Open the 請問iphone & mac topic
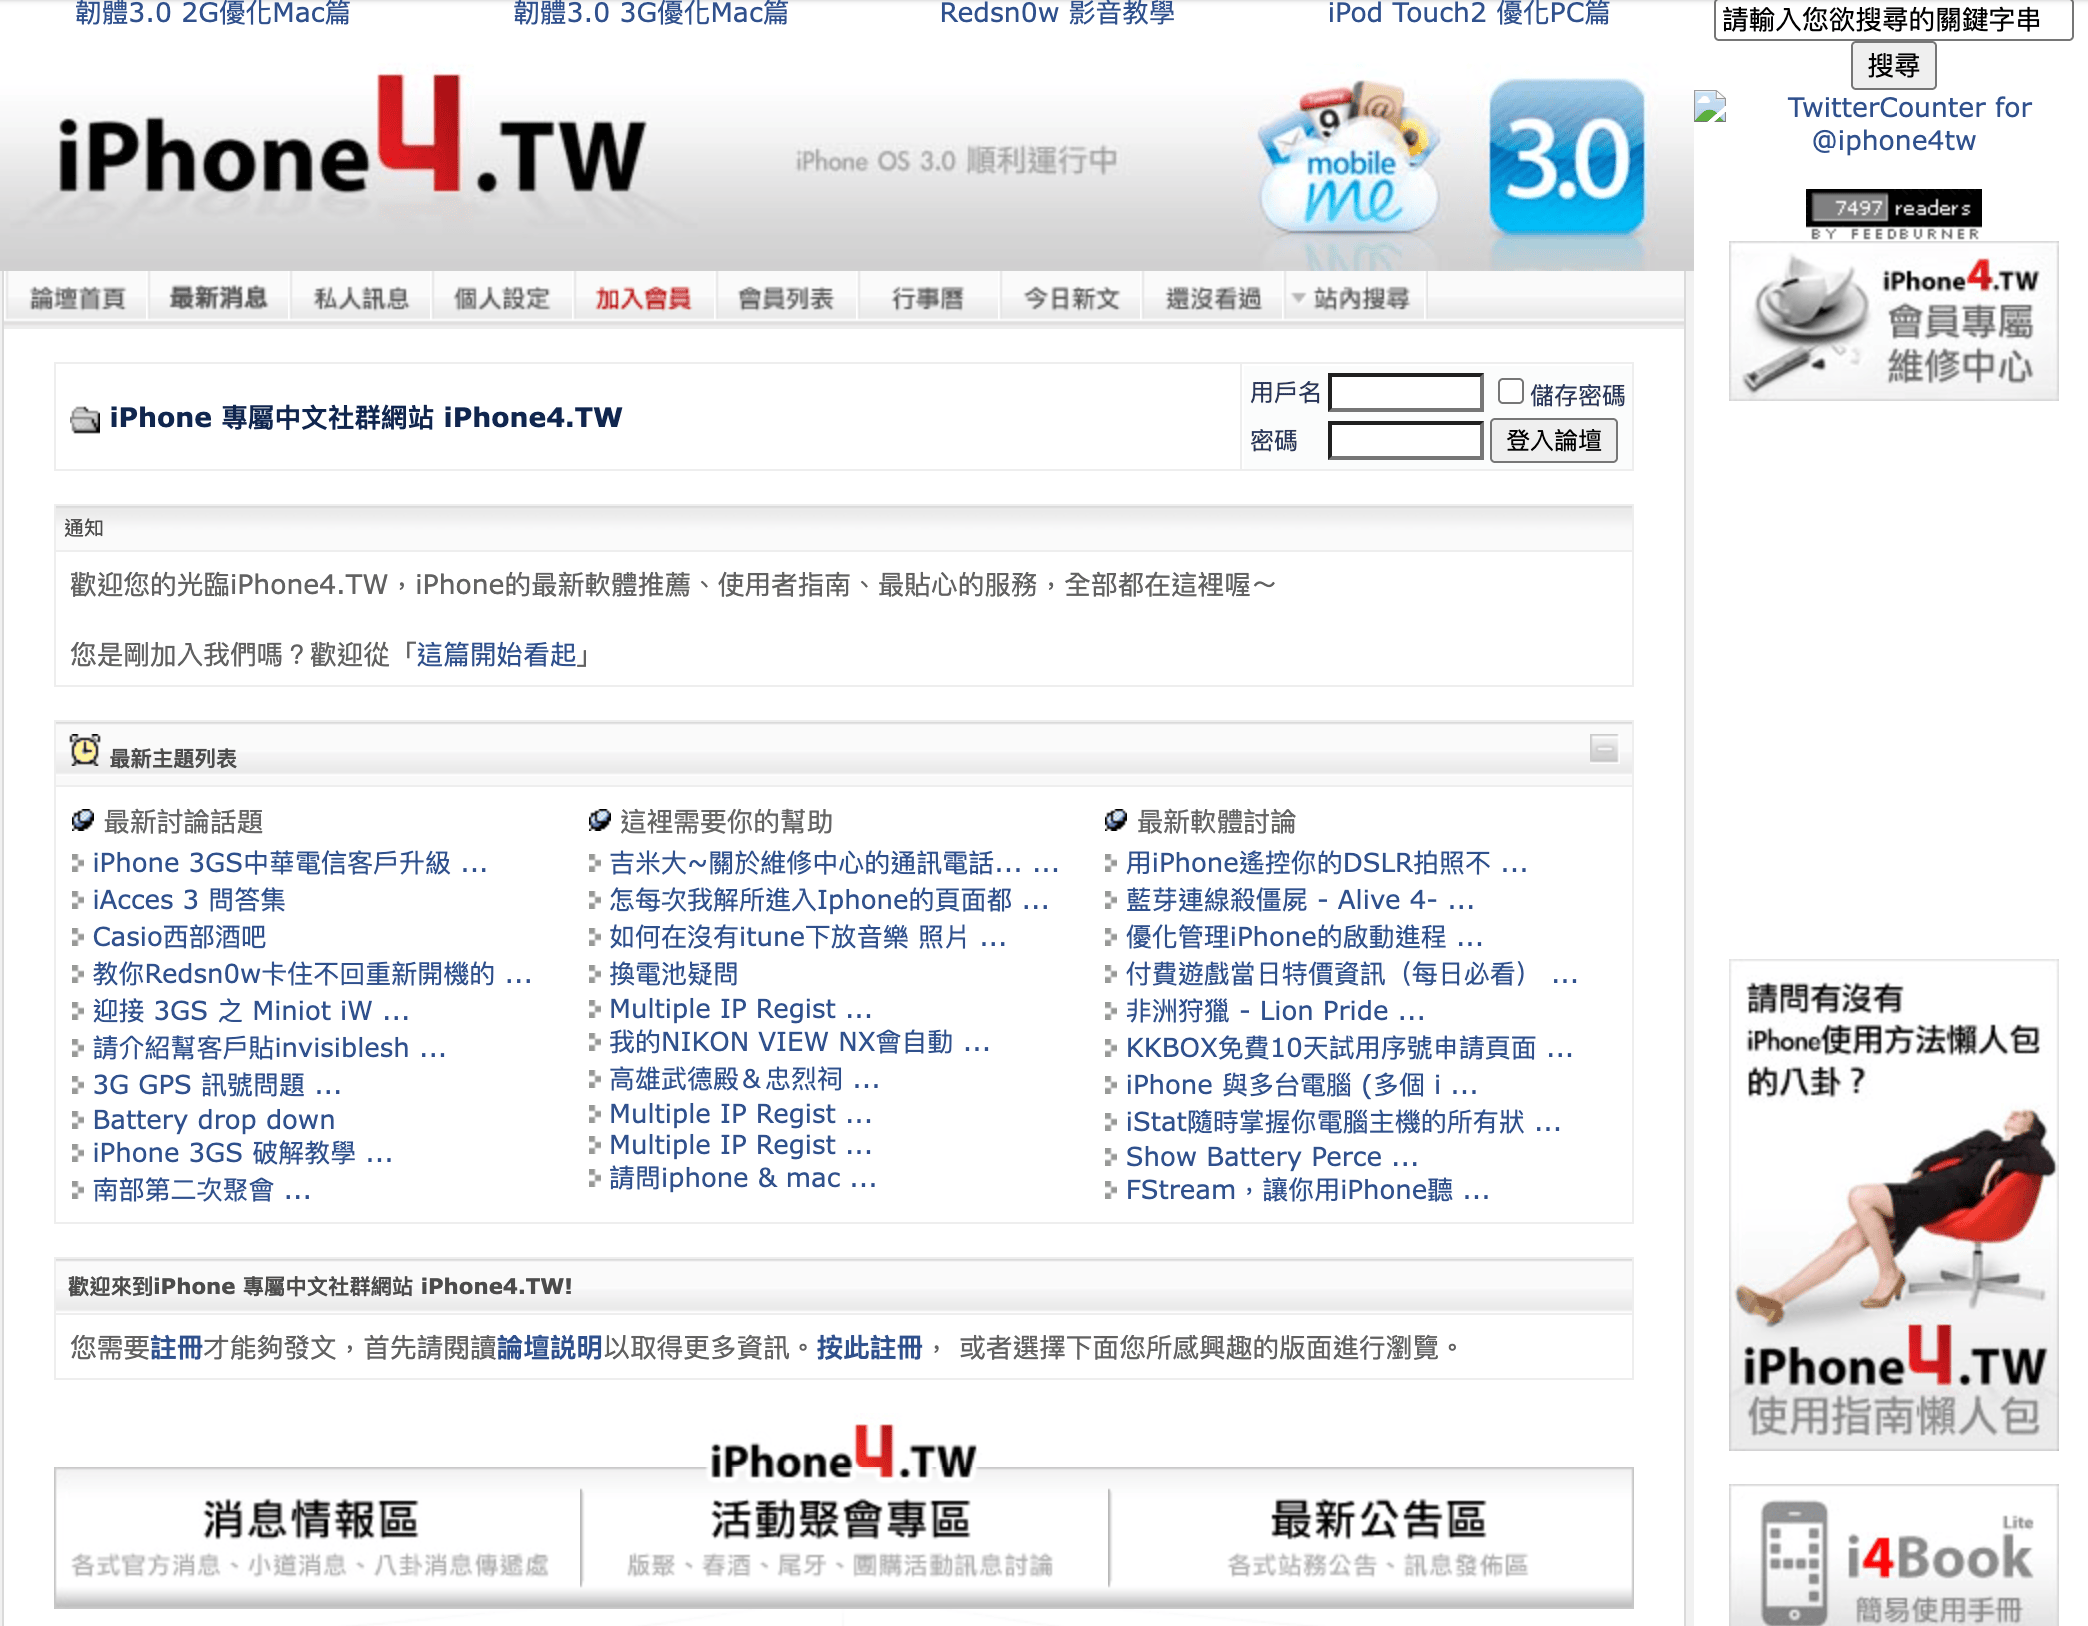Viewport: 2088px width, 1626px height. 743,1178
